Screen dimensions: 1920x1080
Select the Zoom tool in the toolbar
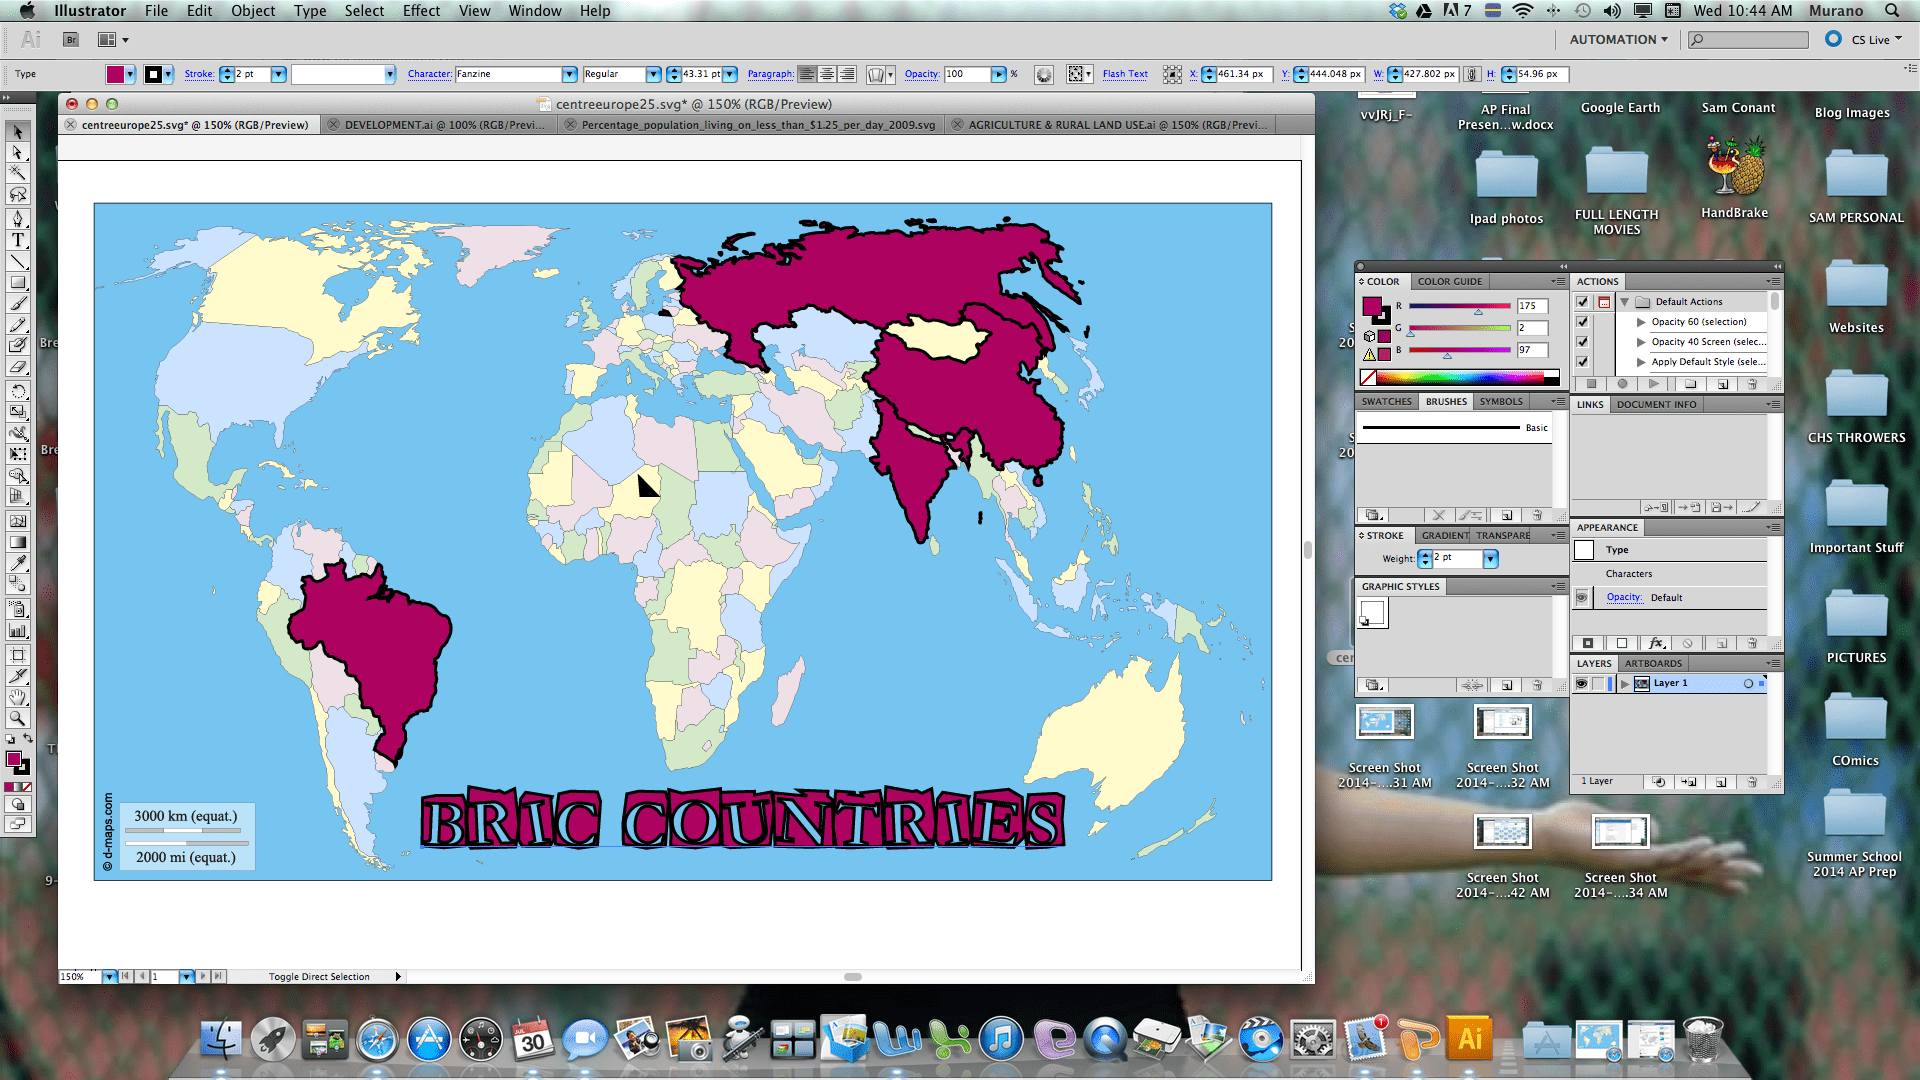click(x=17, y=718)
